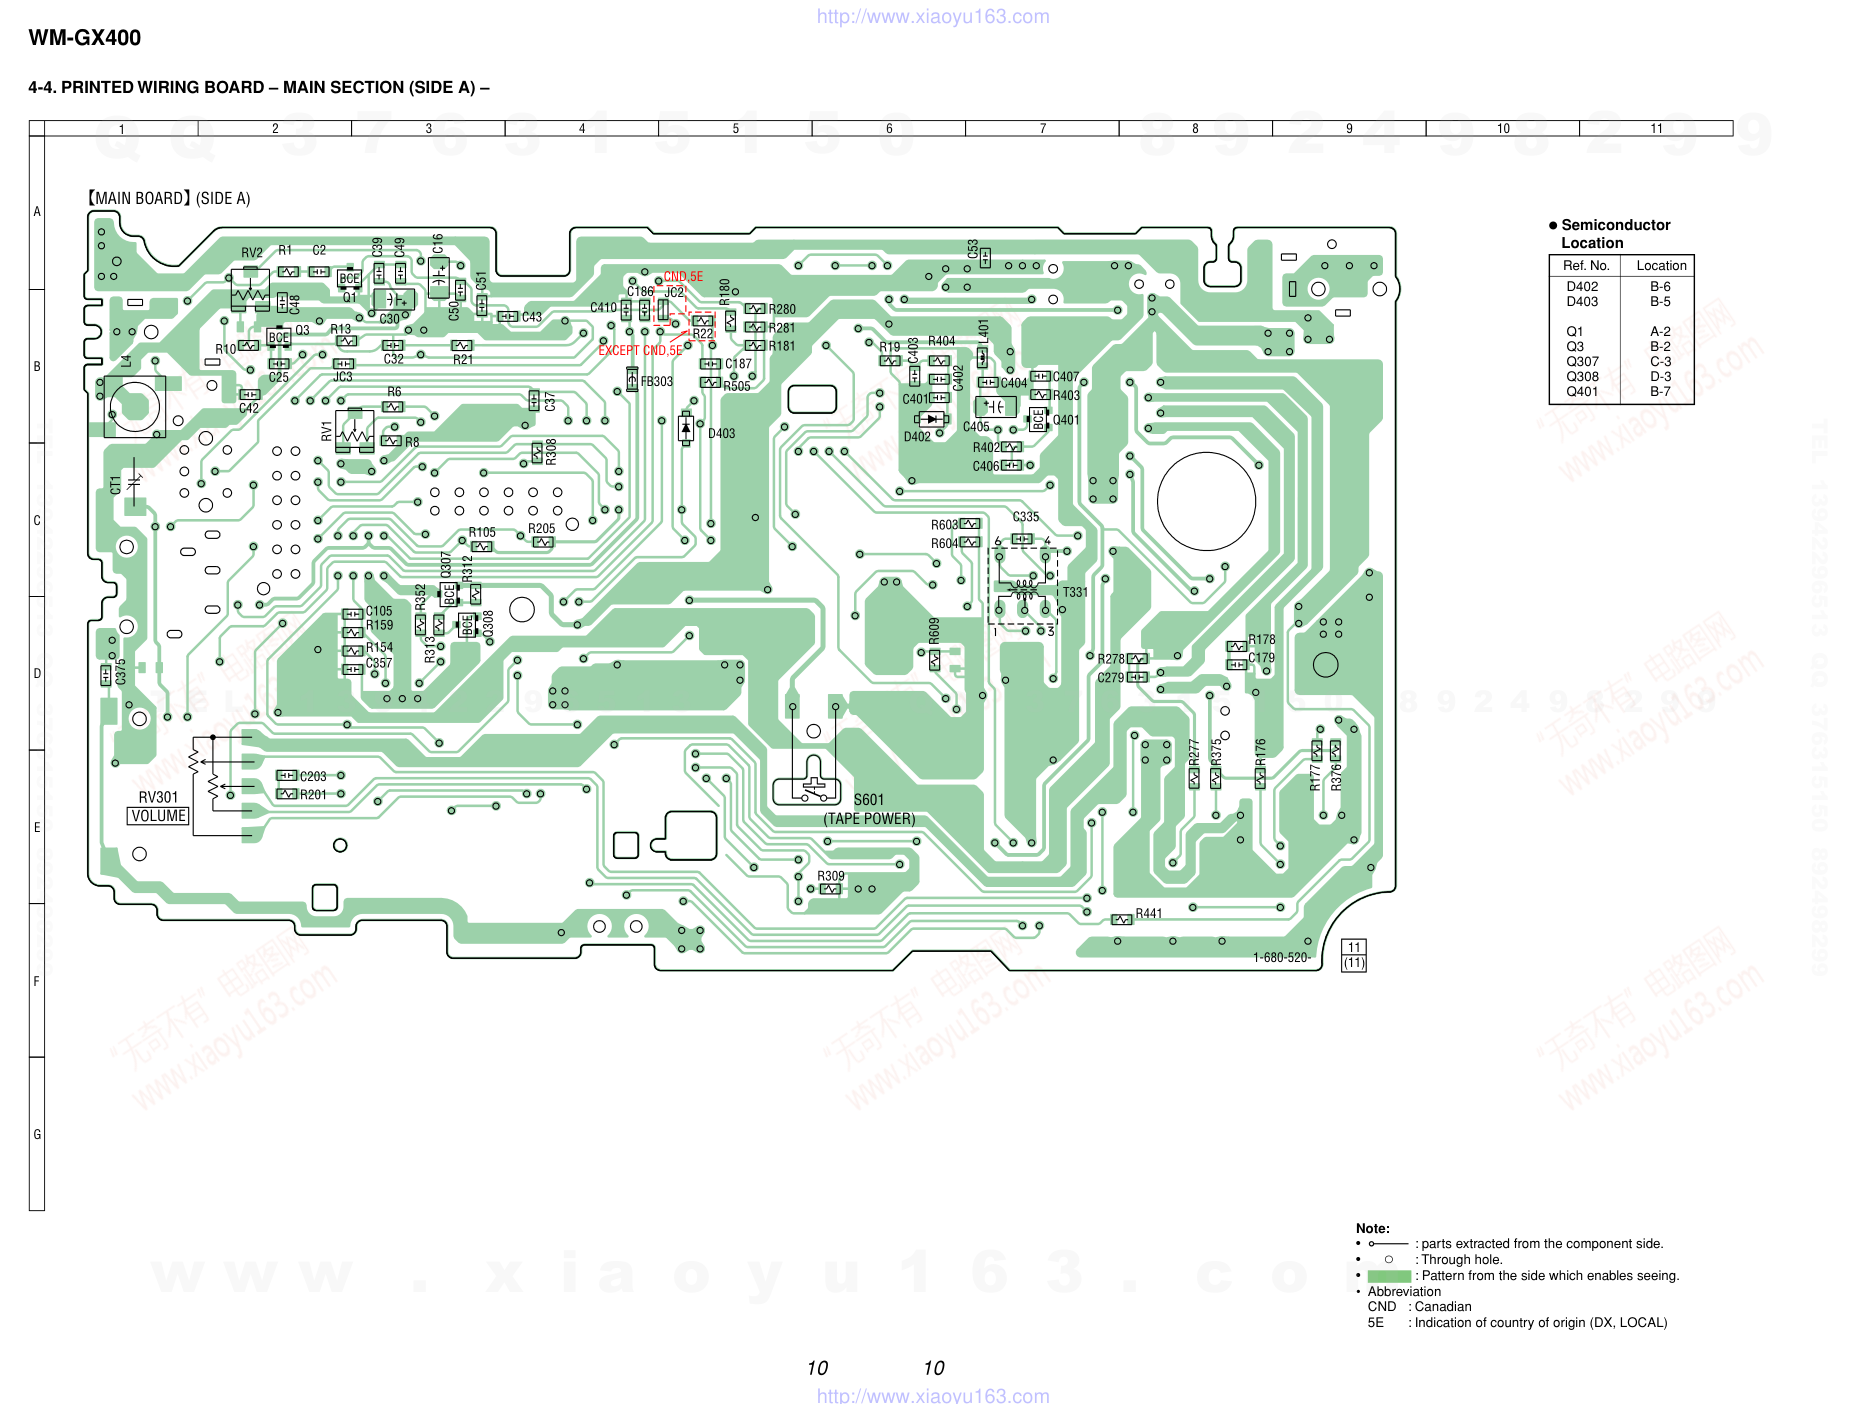Select the '(TAPE POWER)' label
This screenshot has height=1404, width=1867.
tap(869, 819)
